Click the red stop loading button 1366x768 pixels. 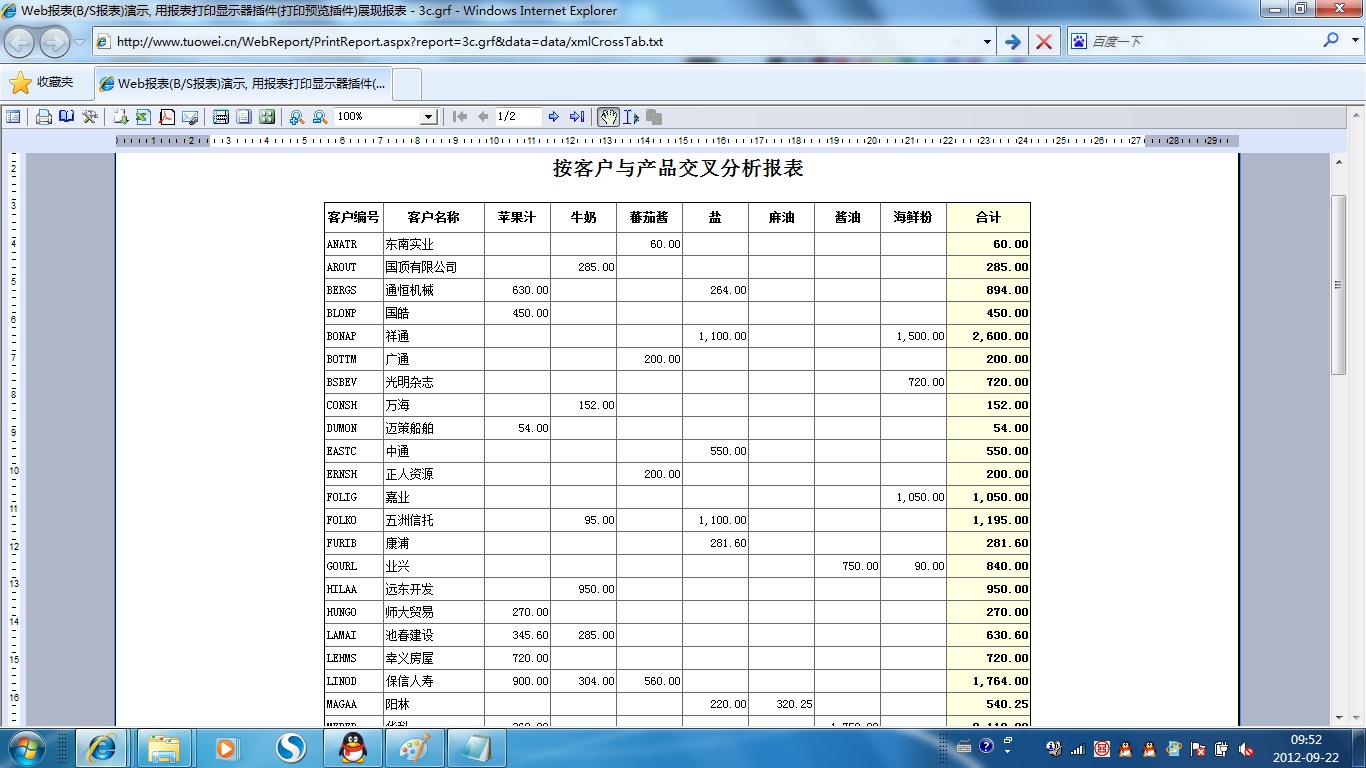coord(1043,42)
